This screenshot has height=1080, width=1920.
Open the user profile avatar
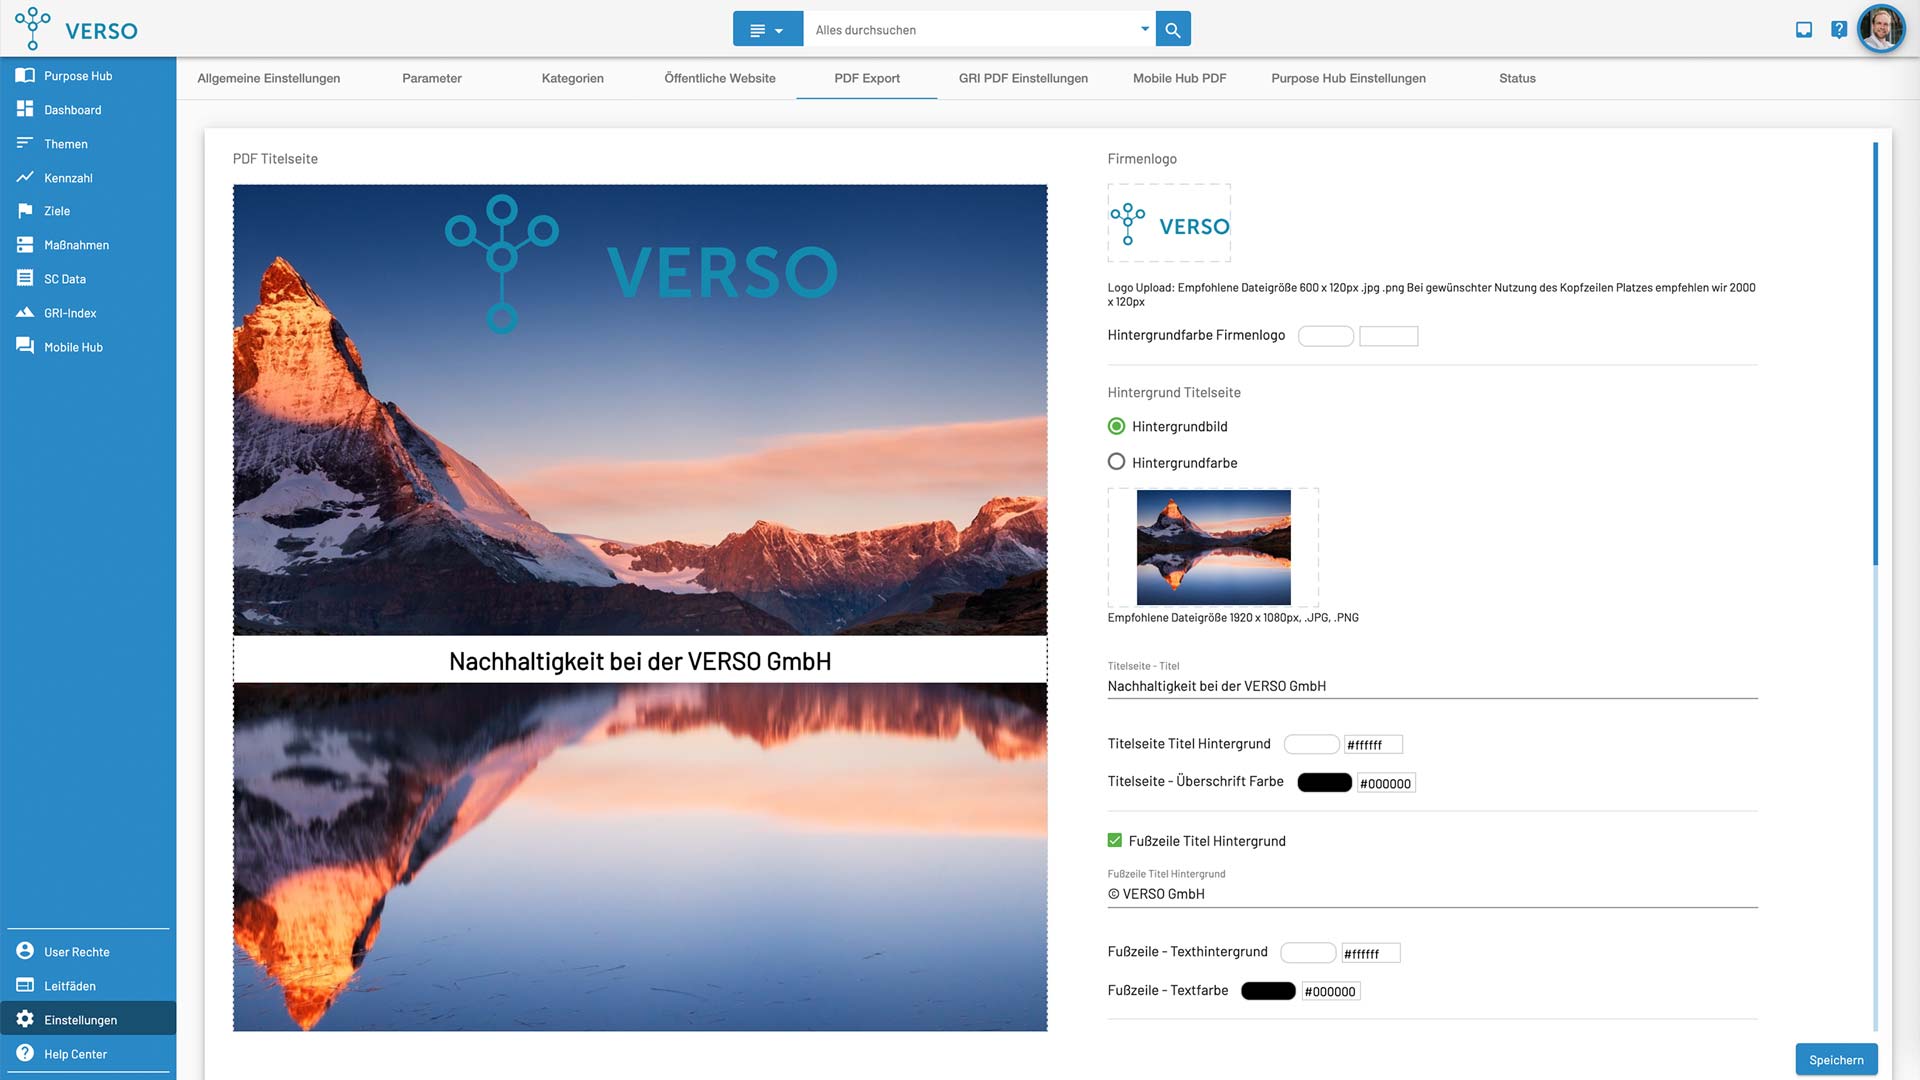coord(1880,29)
